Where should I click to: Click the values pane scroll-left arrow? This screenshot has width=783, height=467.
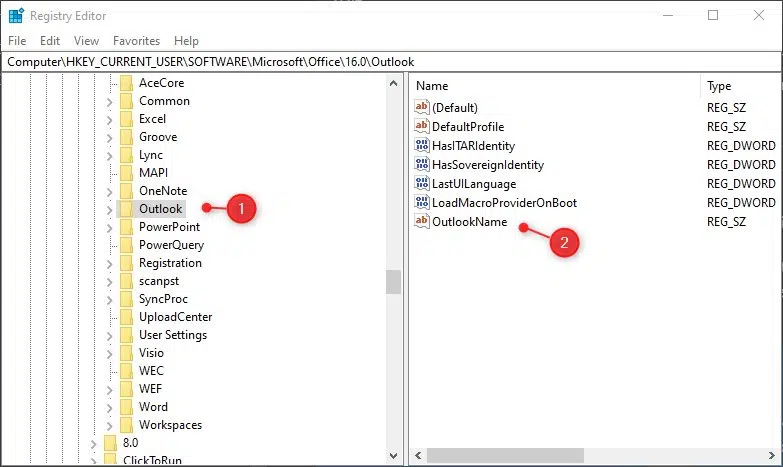tap(418, 455)
